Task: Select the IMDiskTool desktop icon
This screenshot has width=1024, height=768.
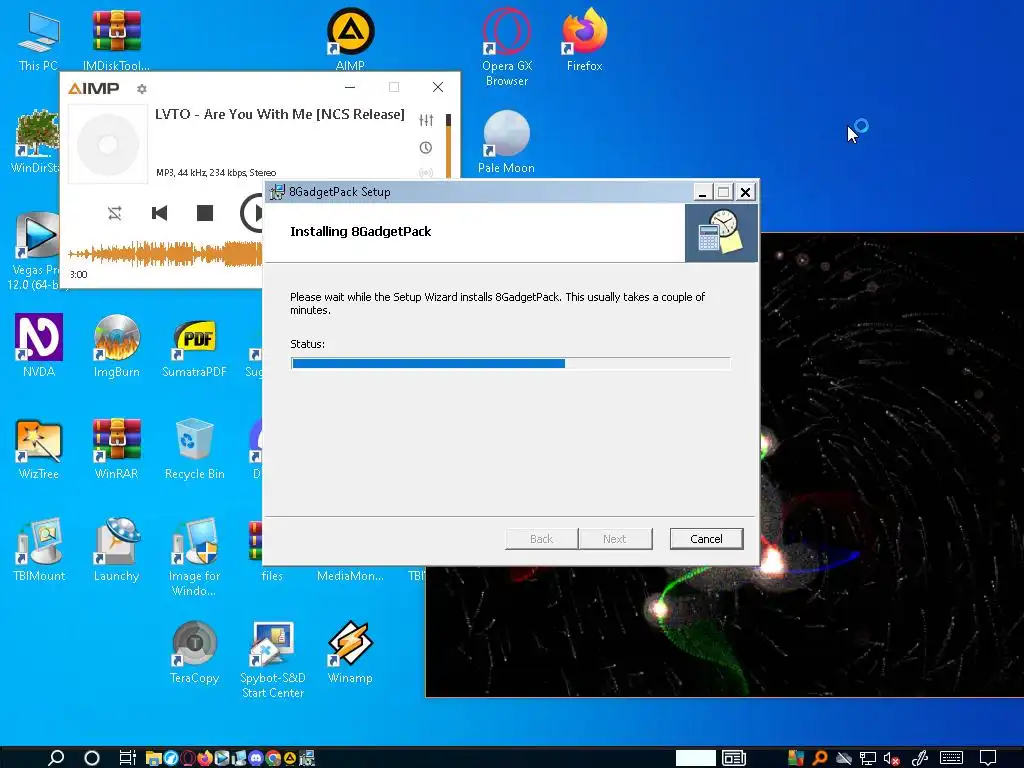Action: pyautogui.click(x=116, y=40)
